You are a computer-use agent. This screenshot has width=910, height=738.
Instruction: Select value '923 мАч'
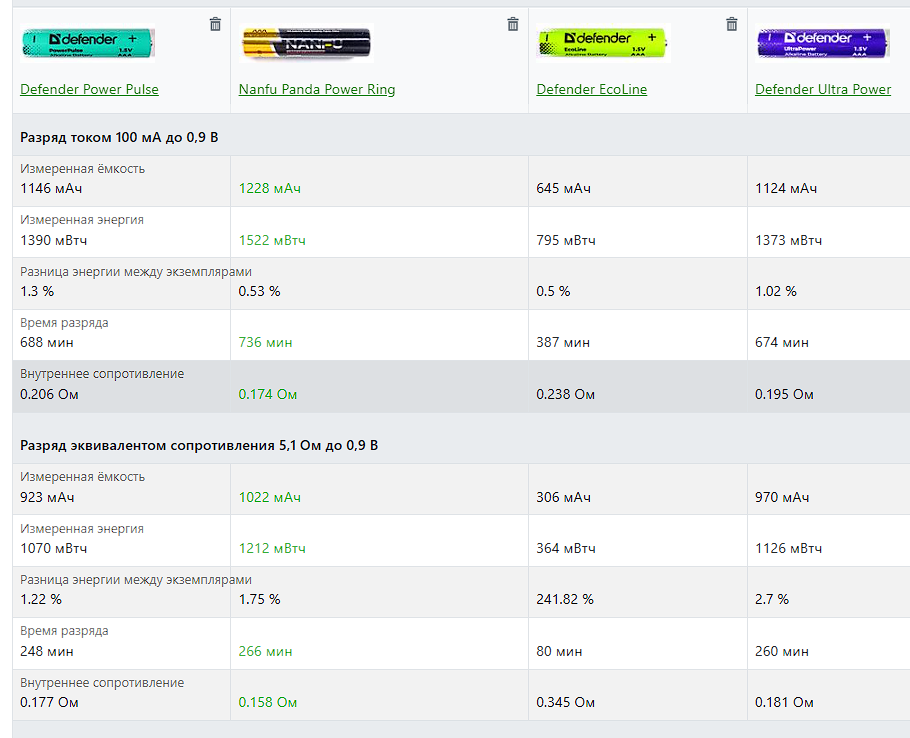pos(47,497)
